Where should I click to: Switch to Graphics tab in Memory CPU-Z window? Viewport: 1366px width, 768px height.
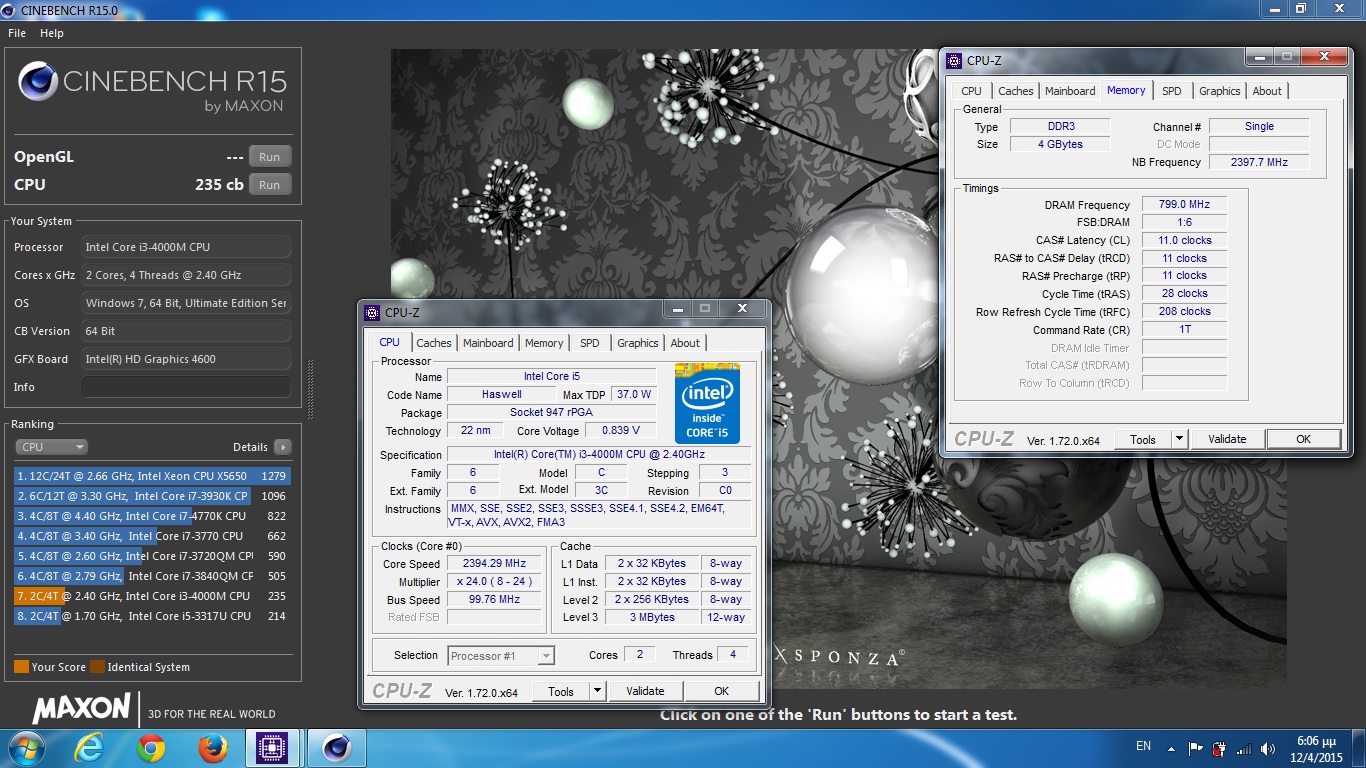pos(1220,91)
